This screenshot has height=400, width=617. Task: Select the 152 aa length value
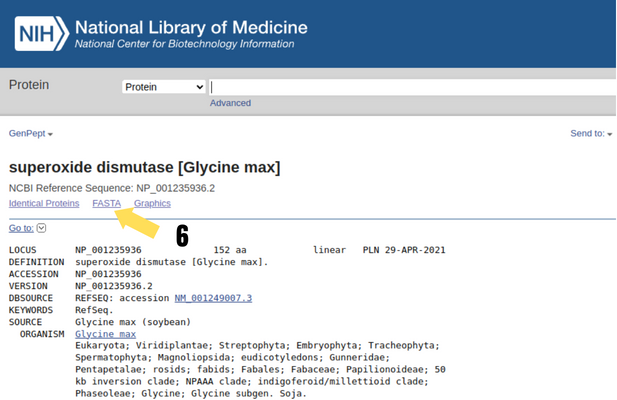(x=230, y=250)
